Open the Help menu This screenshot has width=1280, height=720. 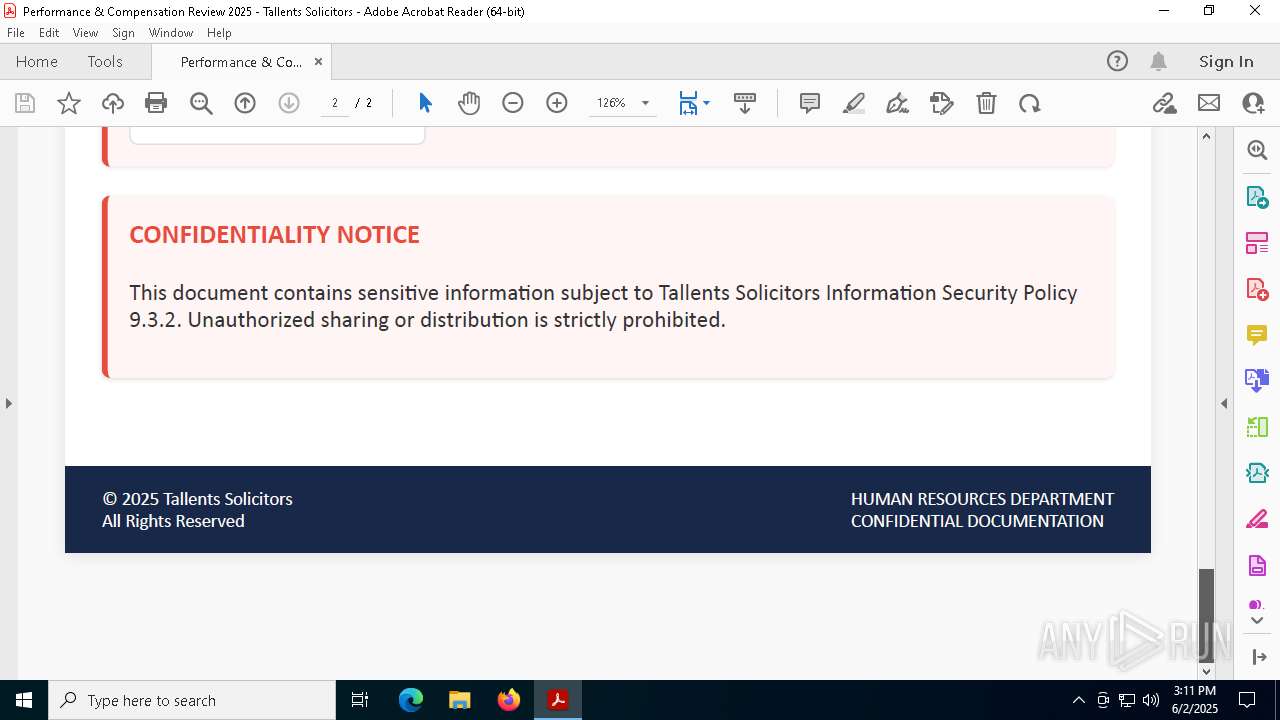point(219,32)
